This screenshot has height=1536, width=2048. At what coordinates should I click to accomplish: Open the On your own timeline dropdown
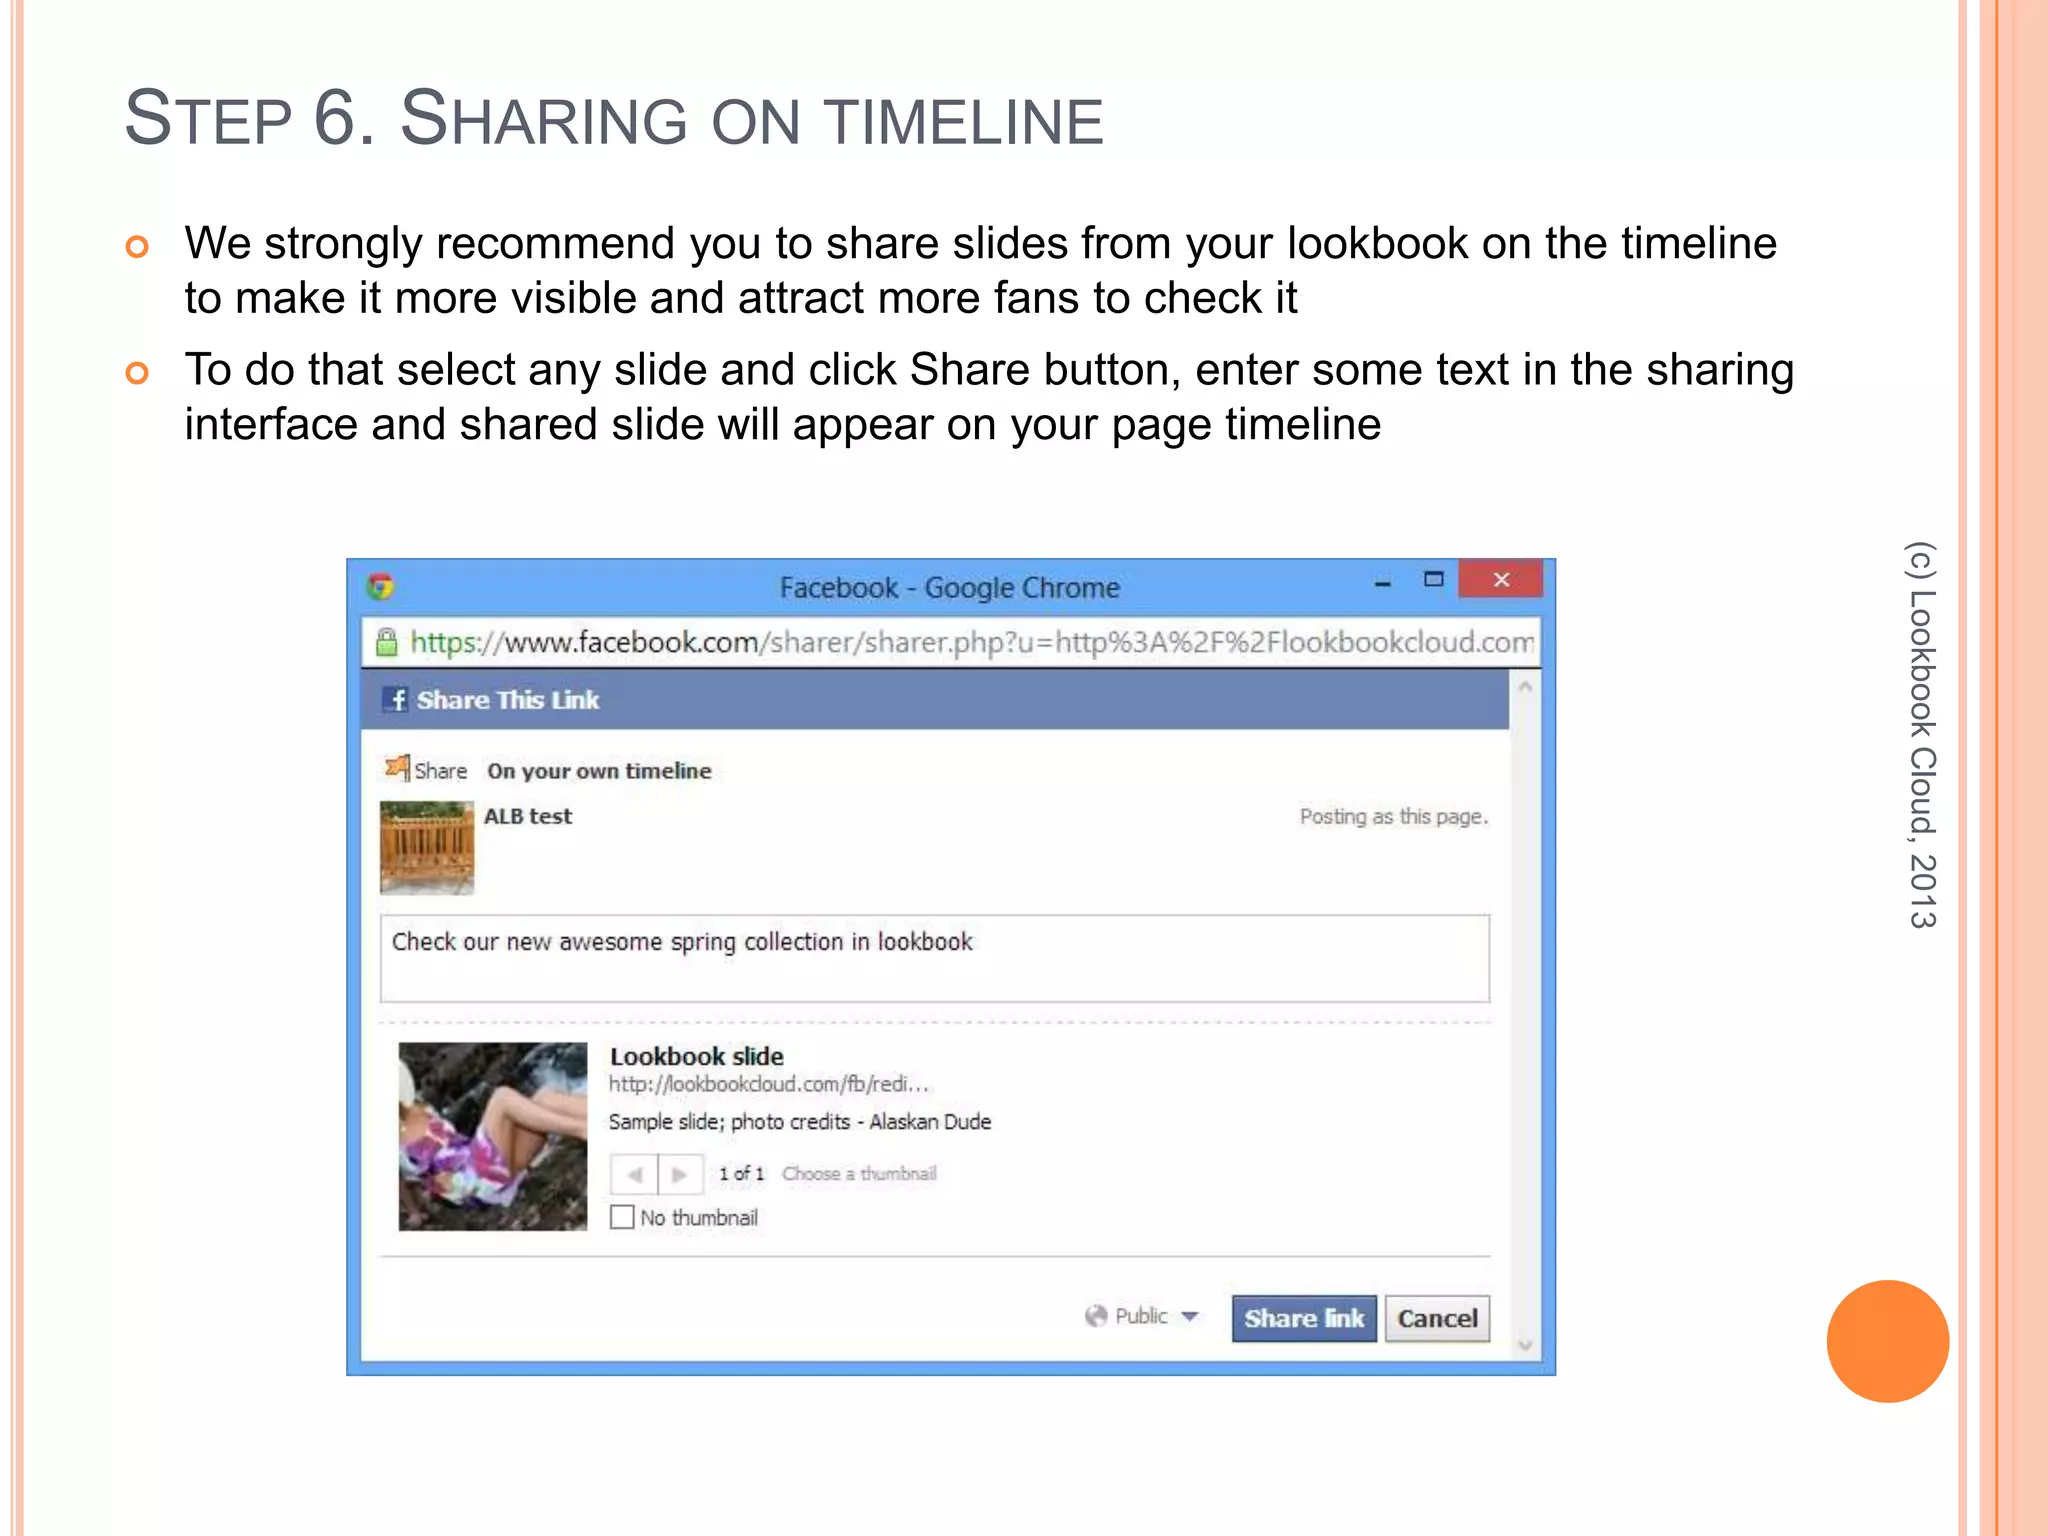pyautogui.click(x=599, y=771)
